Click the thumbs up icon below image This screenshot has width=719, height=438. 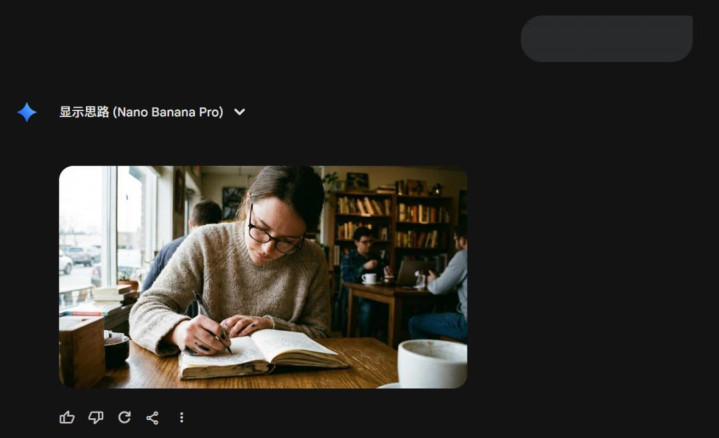click(67, 417)
